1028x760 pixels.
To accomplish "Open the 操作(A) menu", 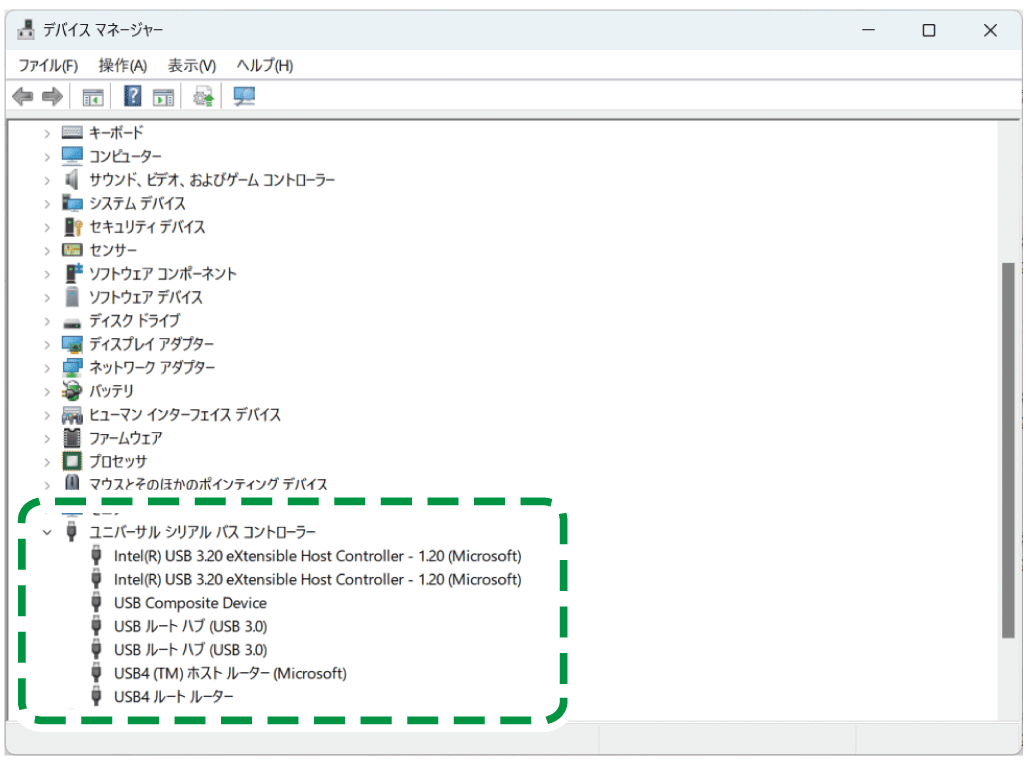I will click(122, 66).
